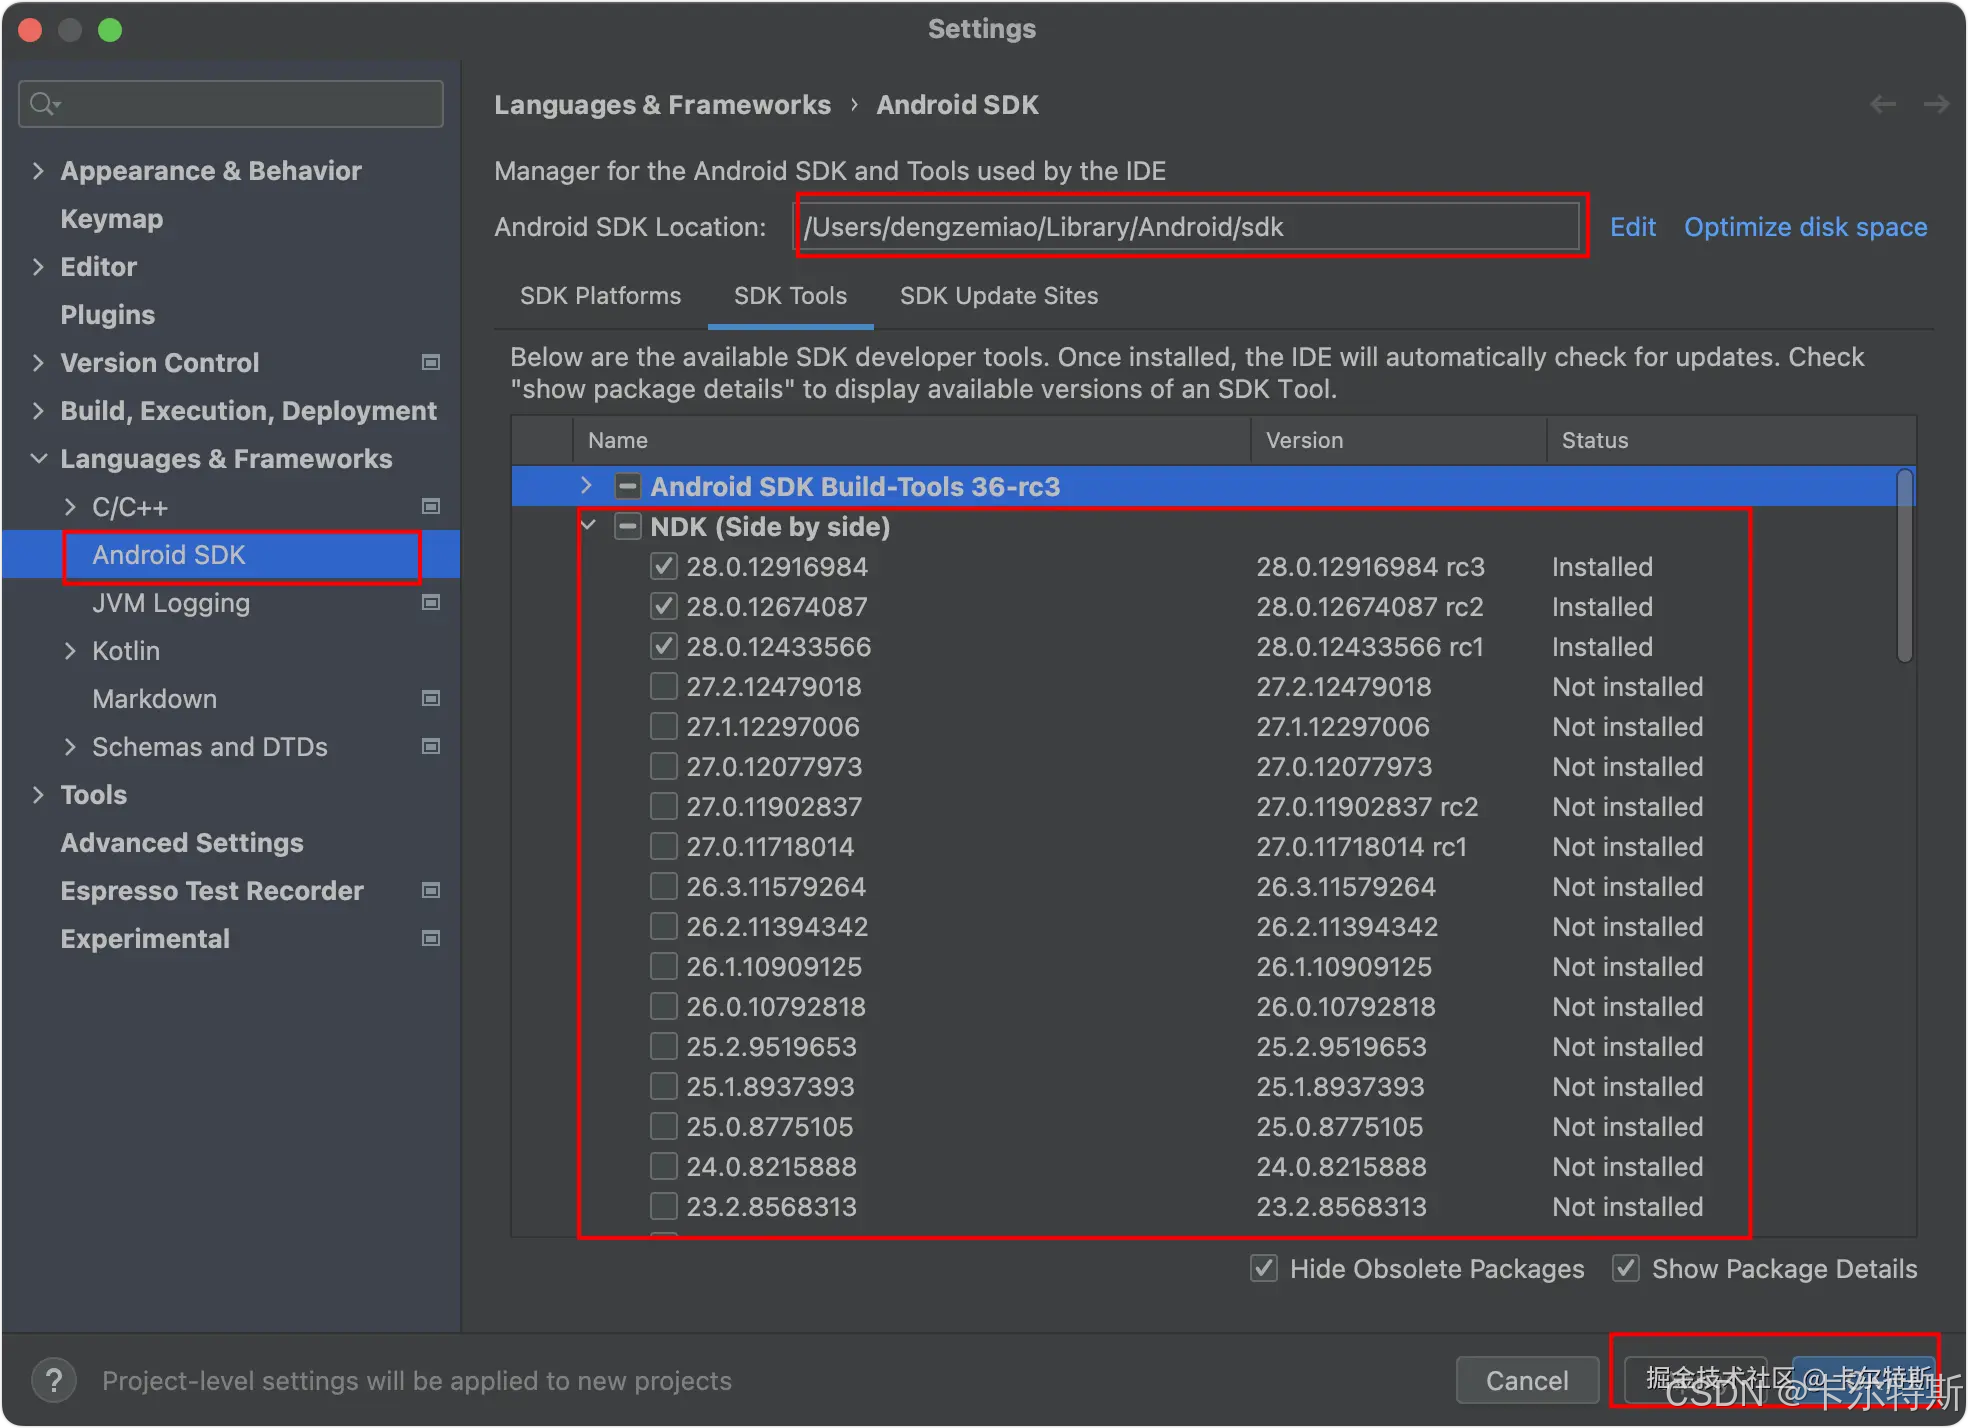Collapse the NDK (Side by side) group
Screen dimensions: 1968x1428
[588, 526]
